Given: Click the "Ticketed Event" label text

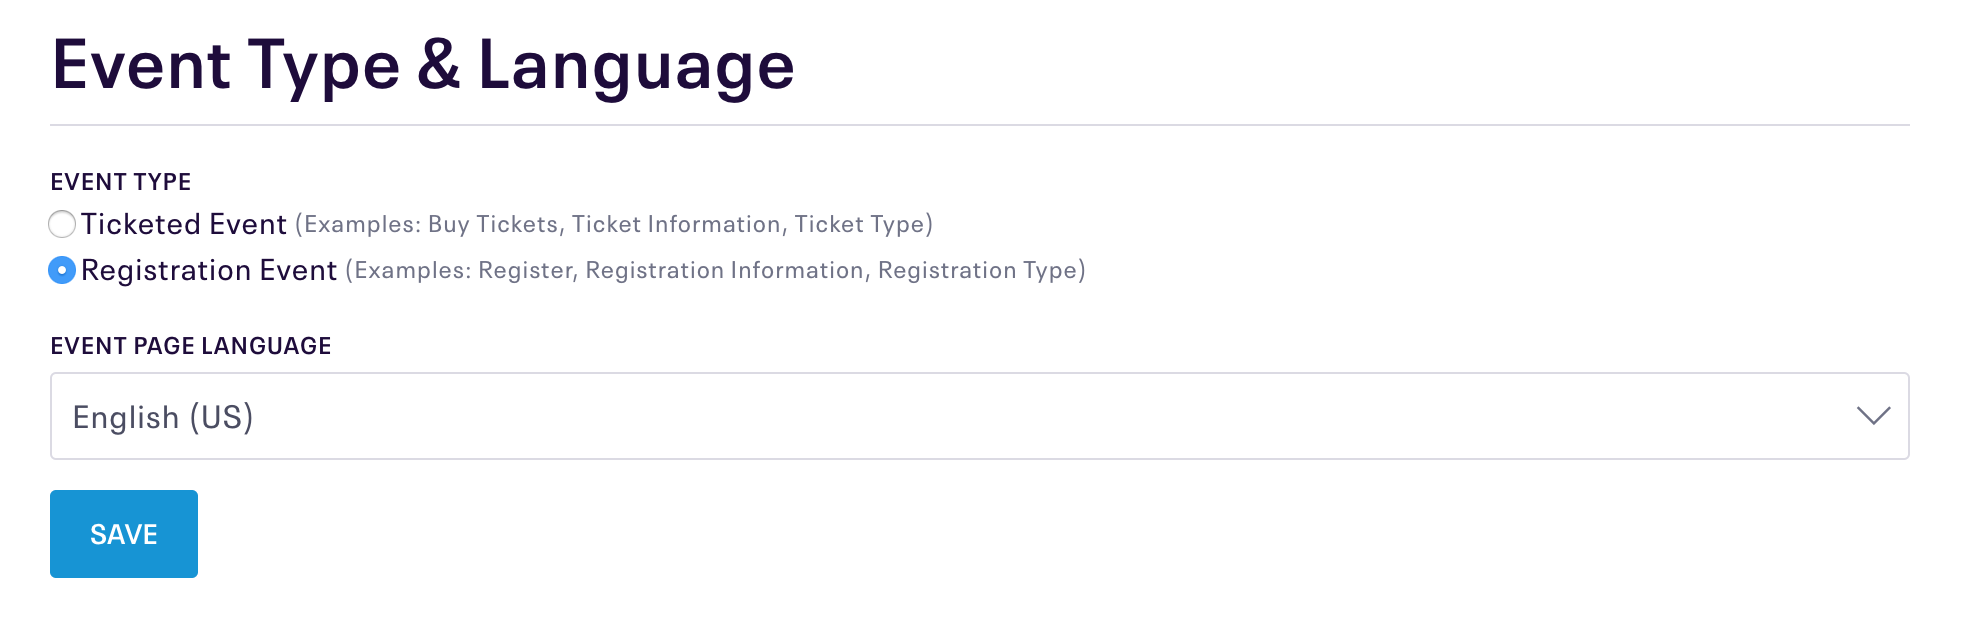Looking at the screenshot, I should pos(184,224).
